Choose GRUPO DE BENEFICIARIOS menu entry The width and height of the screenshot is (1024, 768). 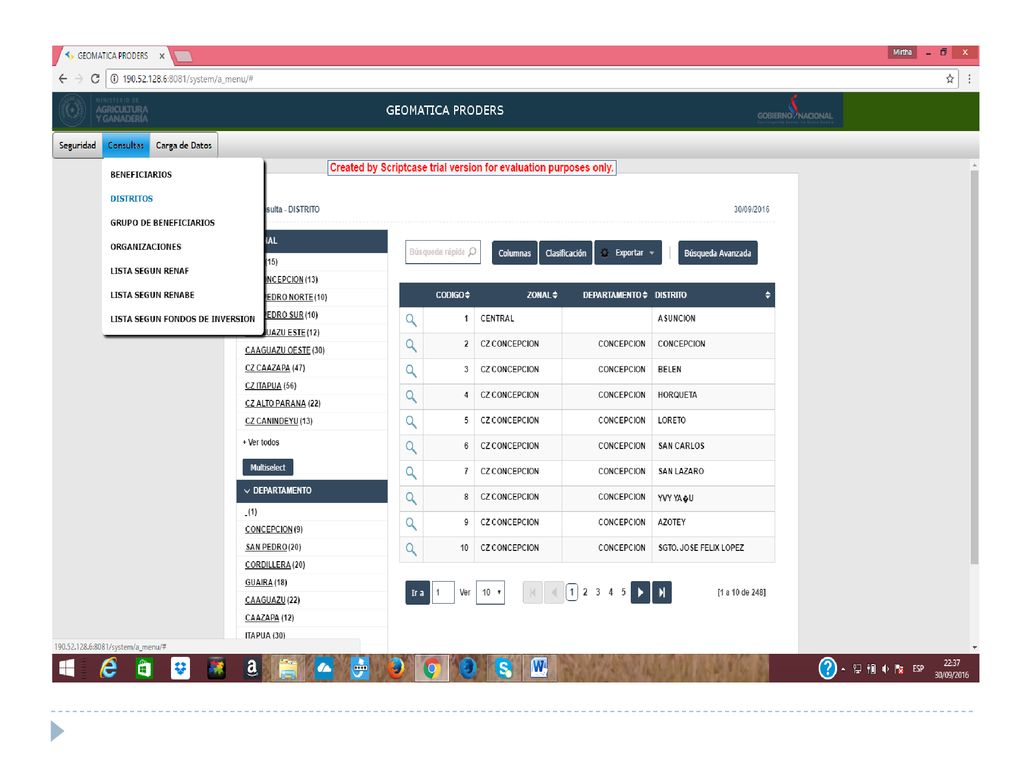tap(163, 223)
